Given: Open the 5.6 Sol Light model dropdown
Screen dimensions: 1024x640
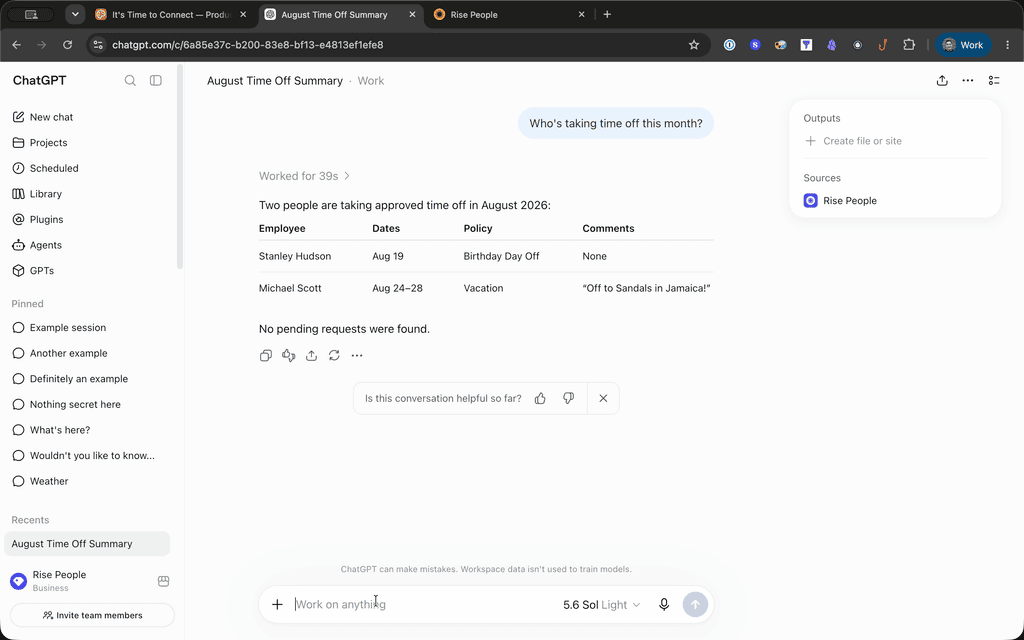Looking at the screenshot, I should coord(601,605).
